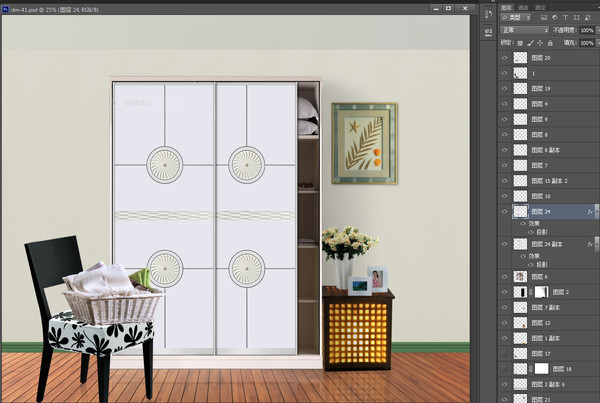The image size is (600, 403).
Task: Click the fill value field 100%
Action: tap(587, 43)
